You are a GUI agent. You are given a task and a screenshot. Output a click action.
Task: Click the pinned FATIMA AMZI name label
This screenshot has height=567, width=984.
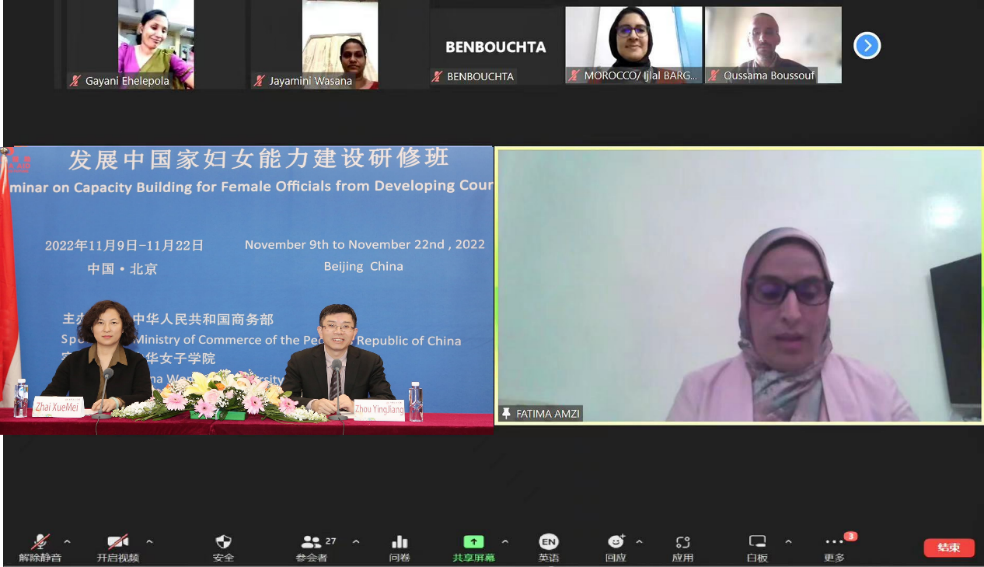pyautogui.click(x=541, y=413)
